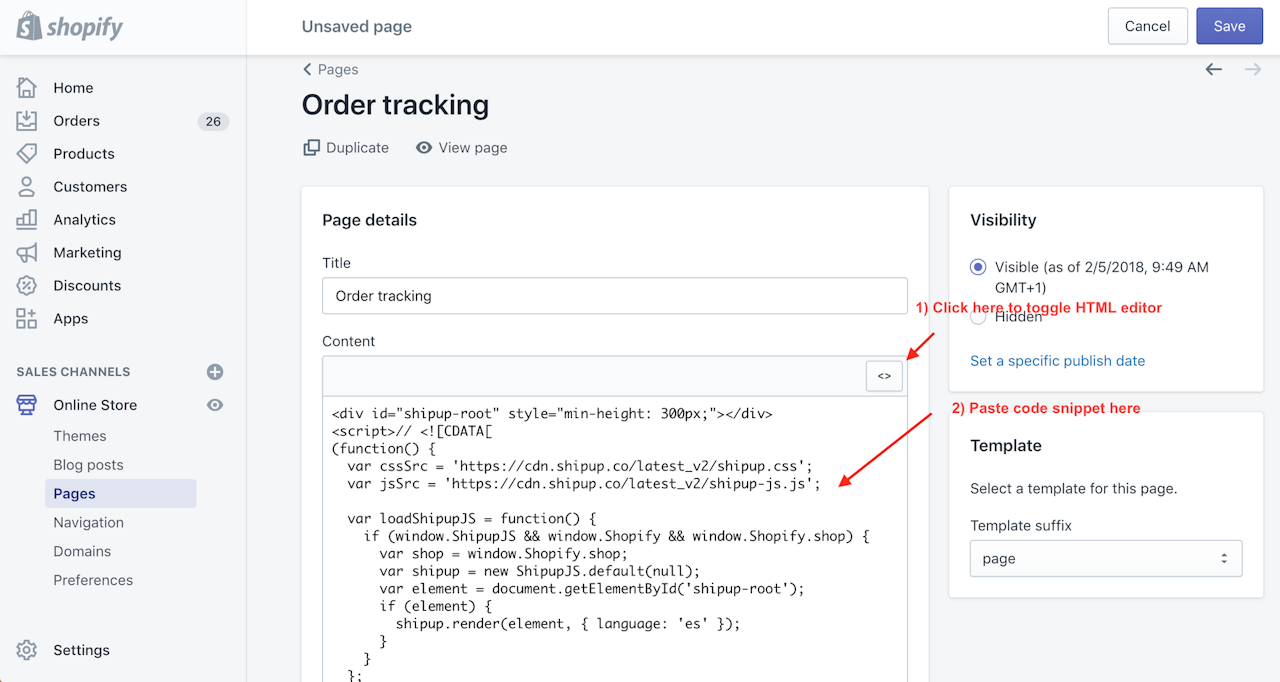Select the Hidden radio button
Screen dimensions: 1280x682
point(978,317)
